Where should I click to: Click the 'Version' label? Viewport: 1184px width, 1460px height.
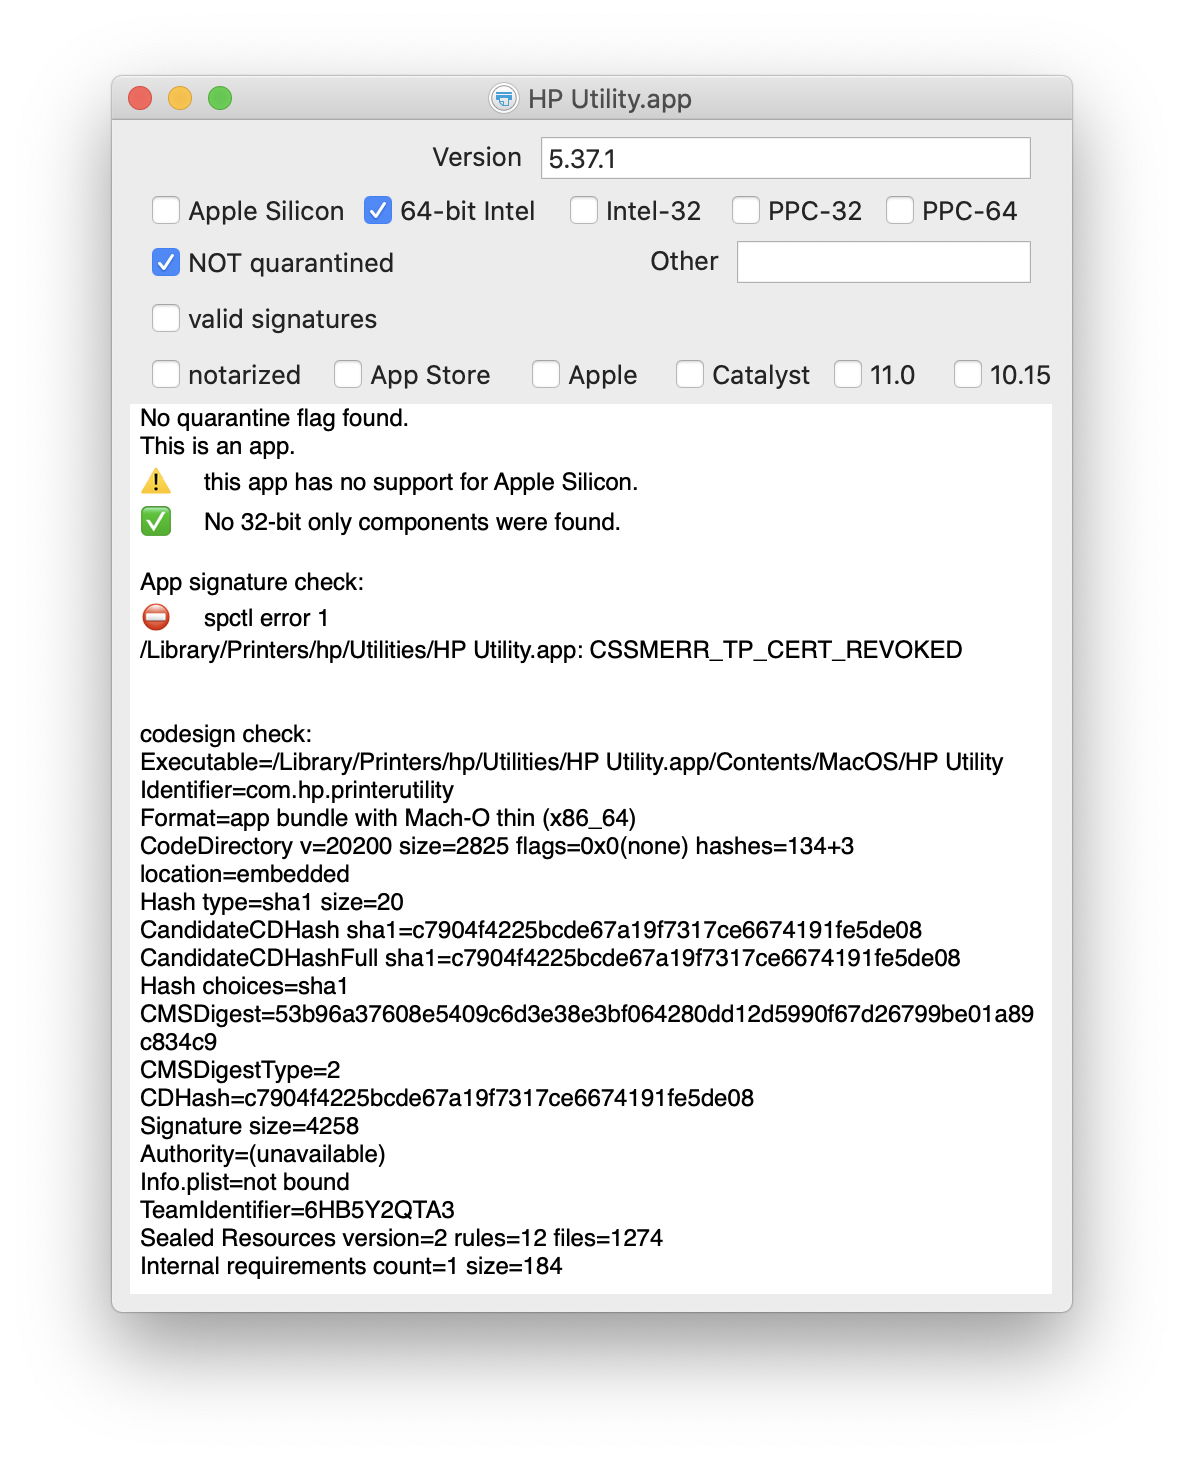pos(477,157)
